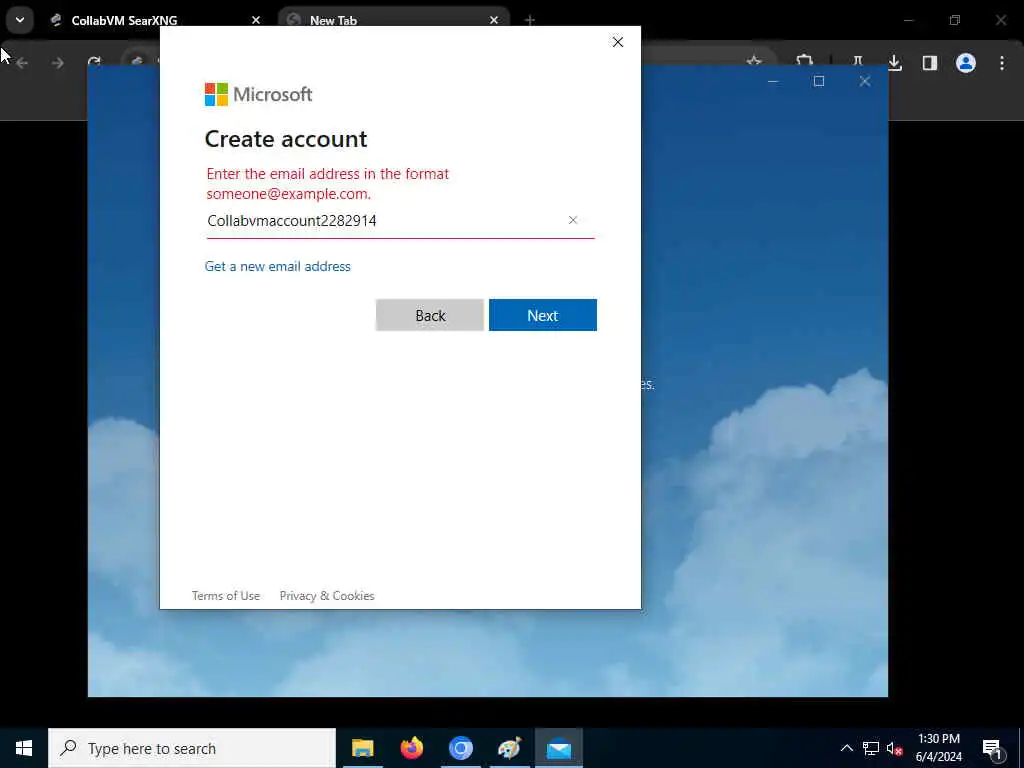1024x768 pixels.
Task: Open the network status tray icon
Action: coord(871,748)
